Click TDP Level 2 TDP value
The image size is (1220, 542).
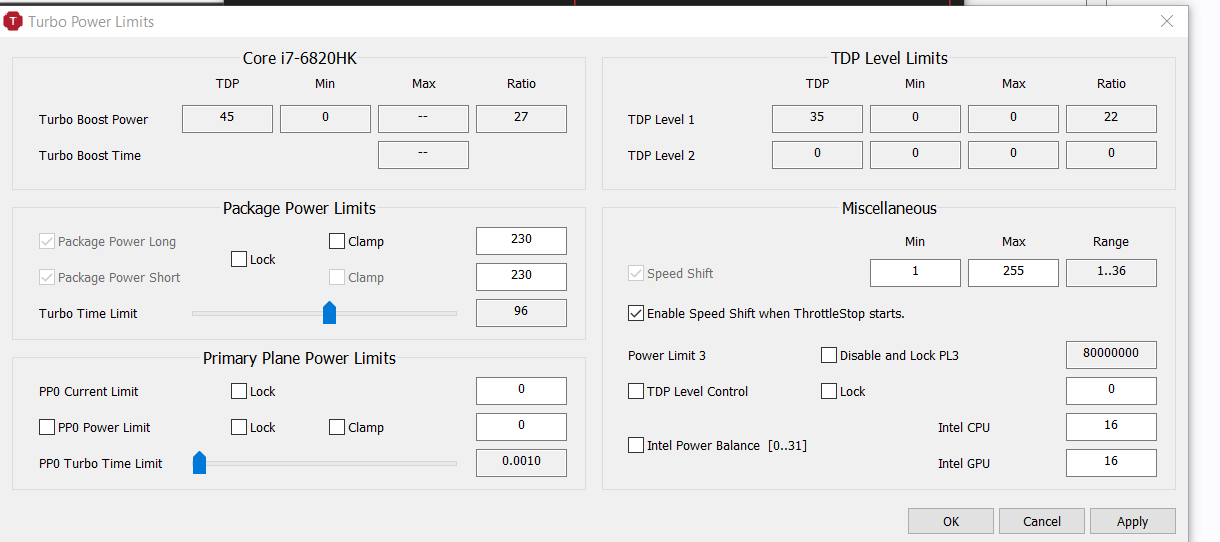pyautogui.click(x=817, y=154)
